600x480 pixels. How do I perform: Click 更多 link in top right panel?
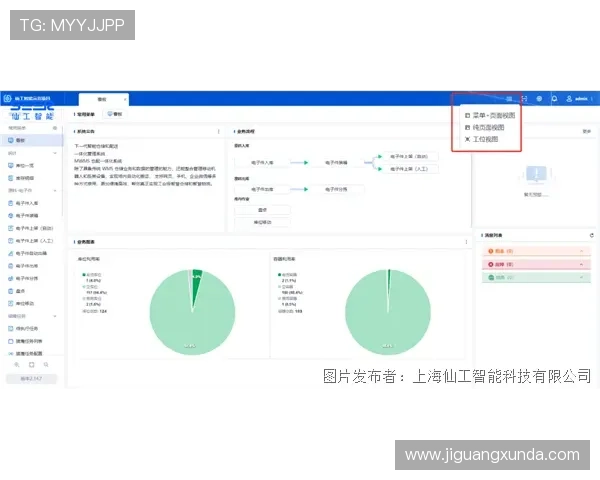click(586, 131)
